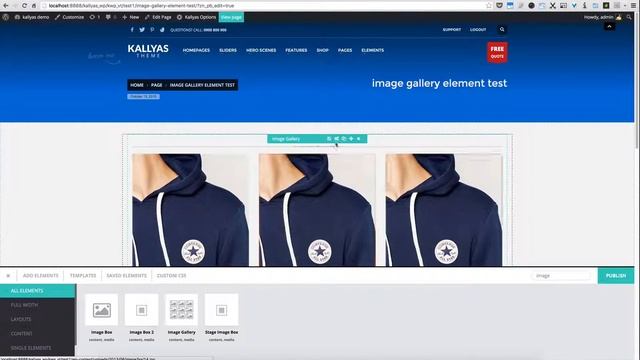
Task: Click the browser back arrow
Action: coord(6,6)
